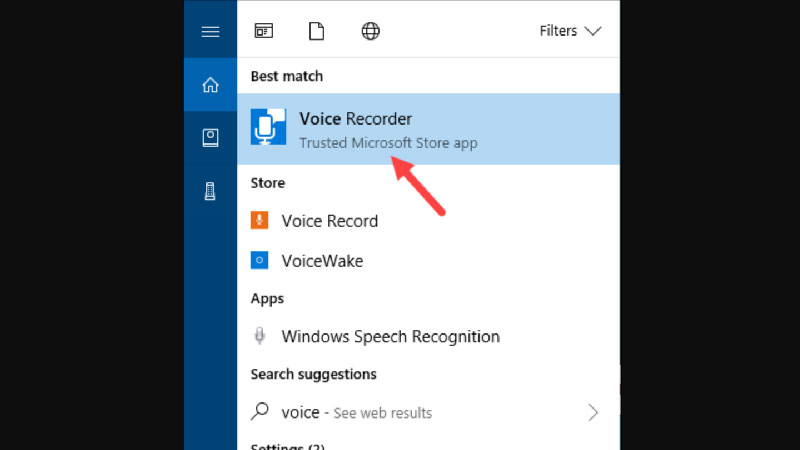Viewport: 800px width, 450px height.
Task: Expand the voice suggestion chevron arrow
Action: click(593, 412)
